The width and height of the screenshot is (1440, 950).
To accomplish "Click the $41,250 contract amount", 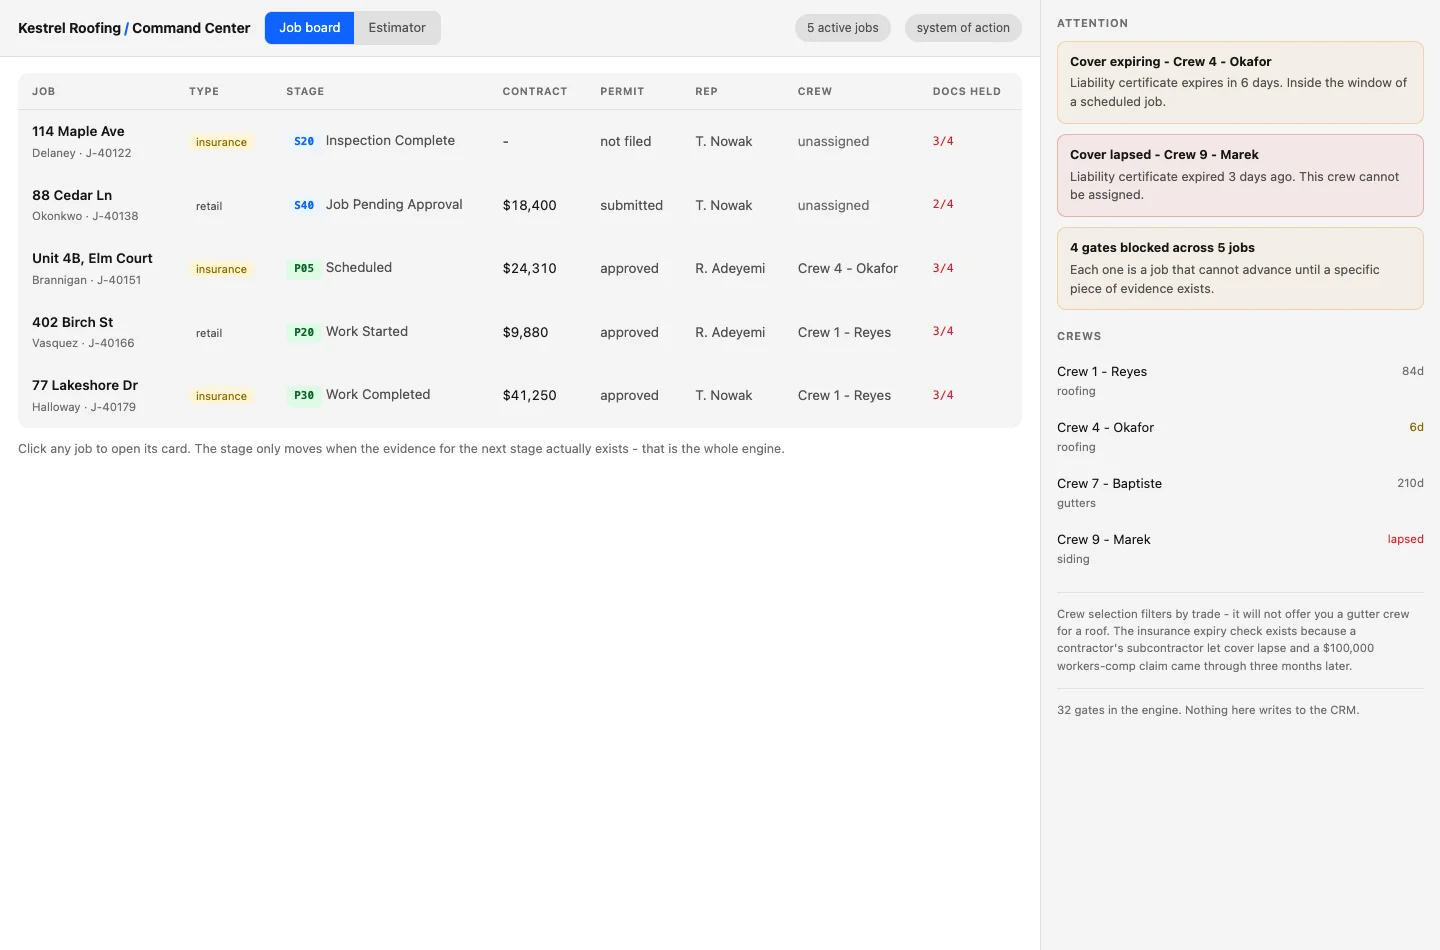I will click(x=529, y=395).
